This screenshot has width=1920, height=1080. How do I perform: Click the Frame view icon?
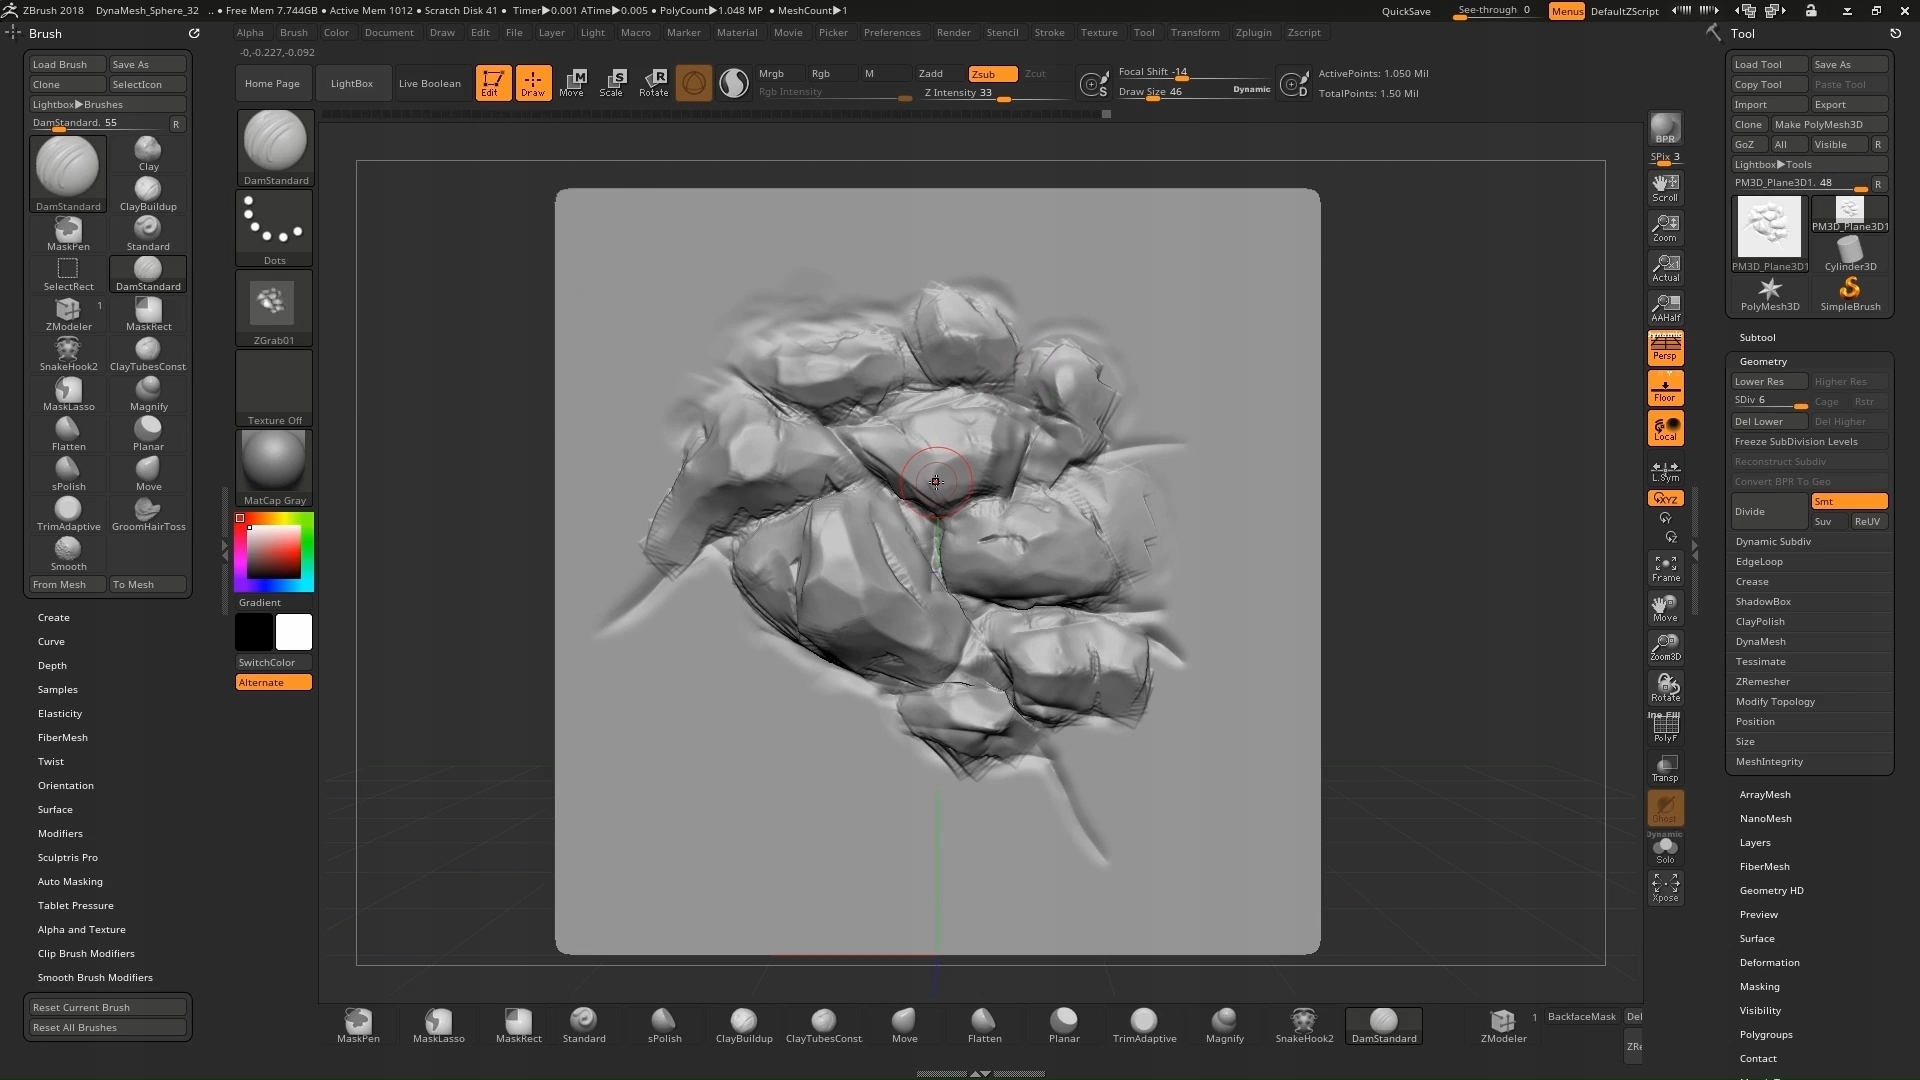(x=1665, y=569)
